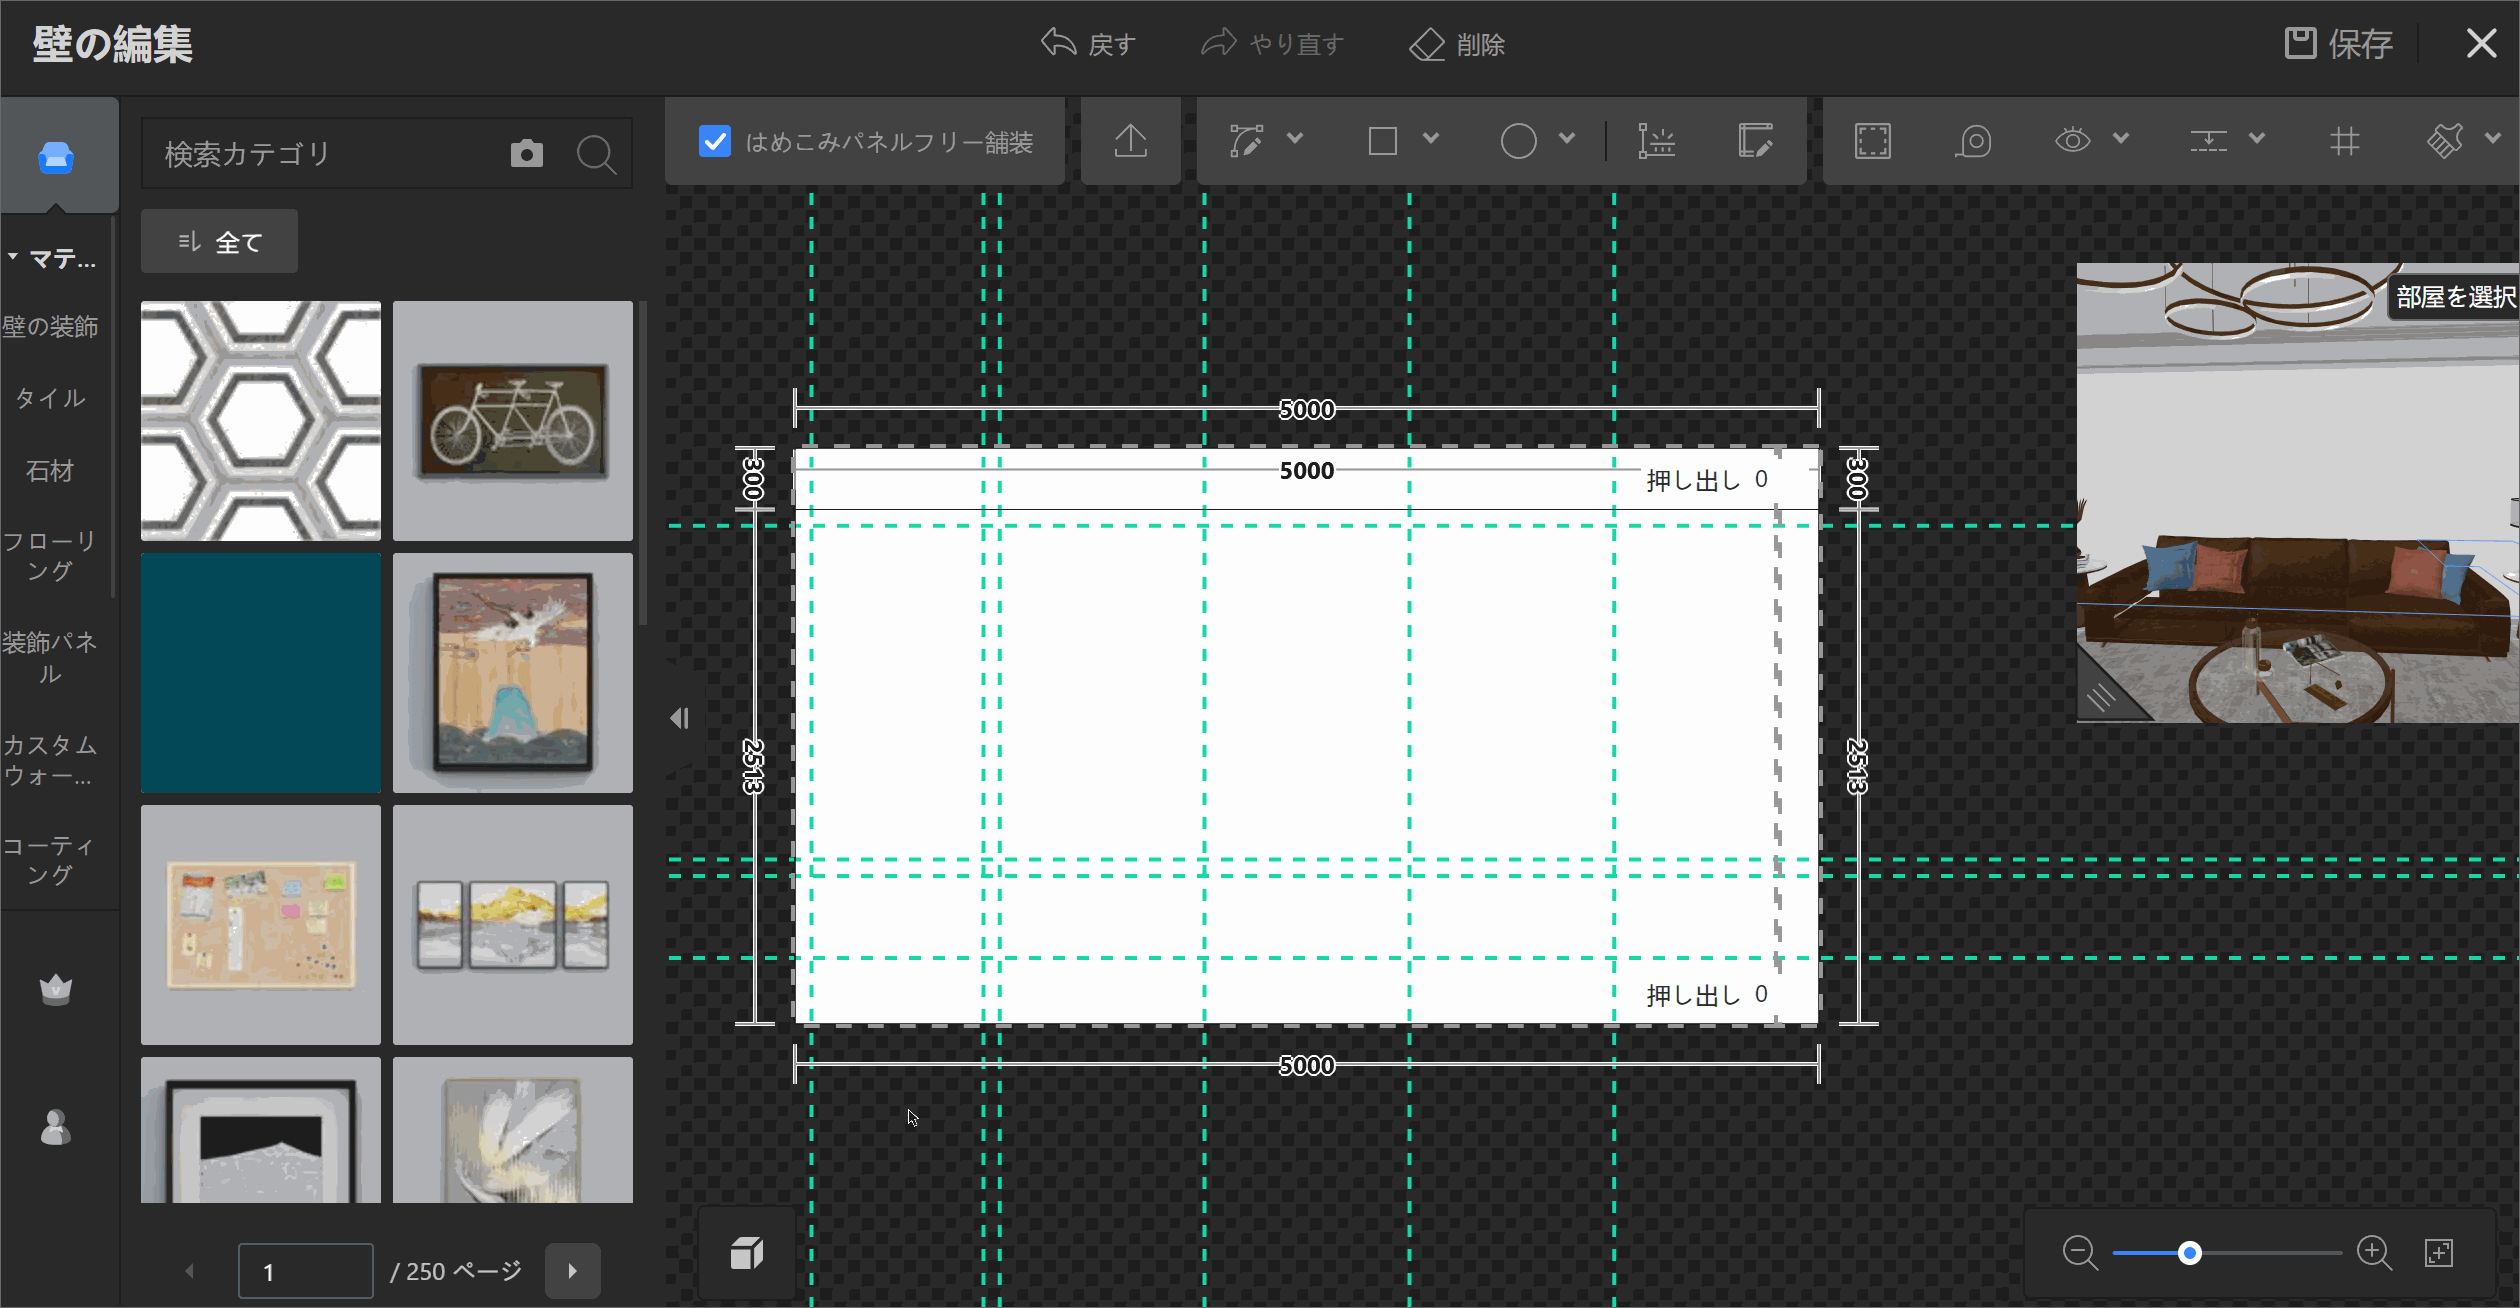The width and height of the screenshot is (2520, 1308).
Task: Click the edit panel pencil icon
Action: coord(1755,141)
